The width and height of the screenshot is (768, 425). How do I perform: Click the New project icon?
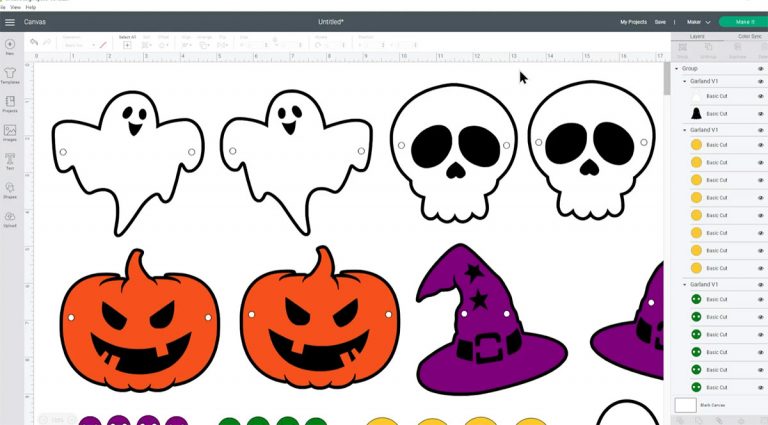9,47
